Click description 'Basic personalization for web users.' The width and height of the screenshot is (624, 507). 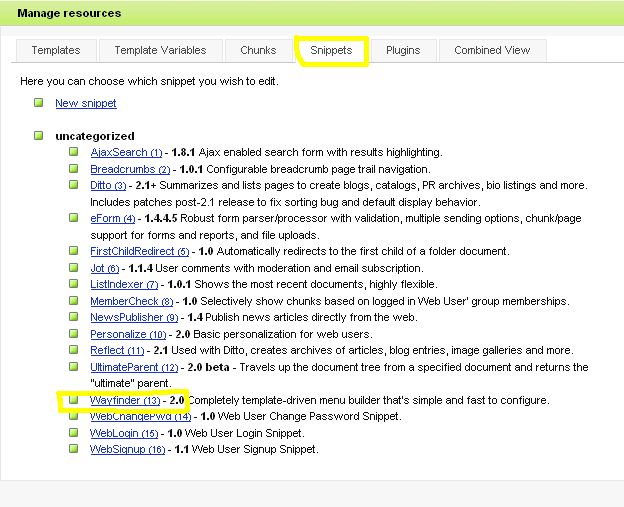(x=283, y=334)
